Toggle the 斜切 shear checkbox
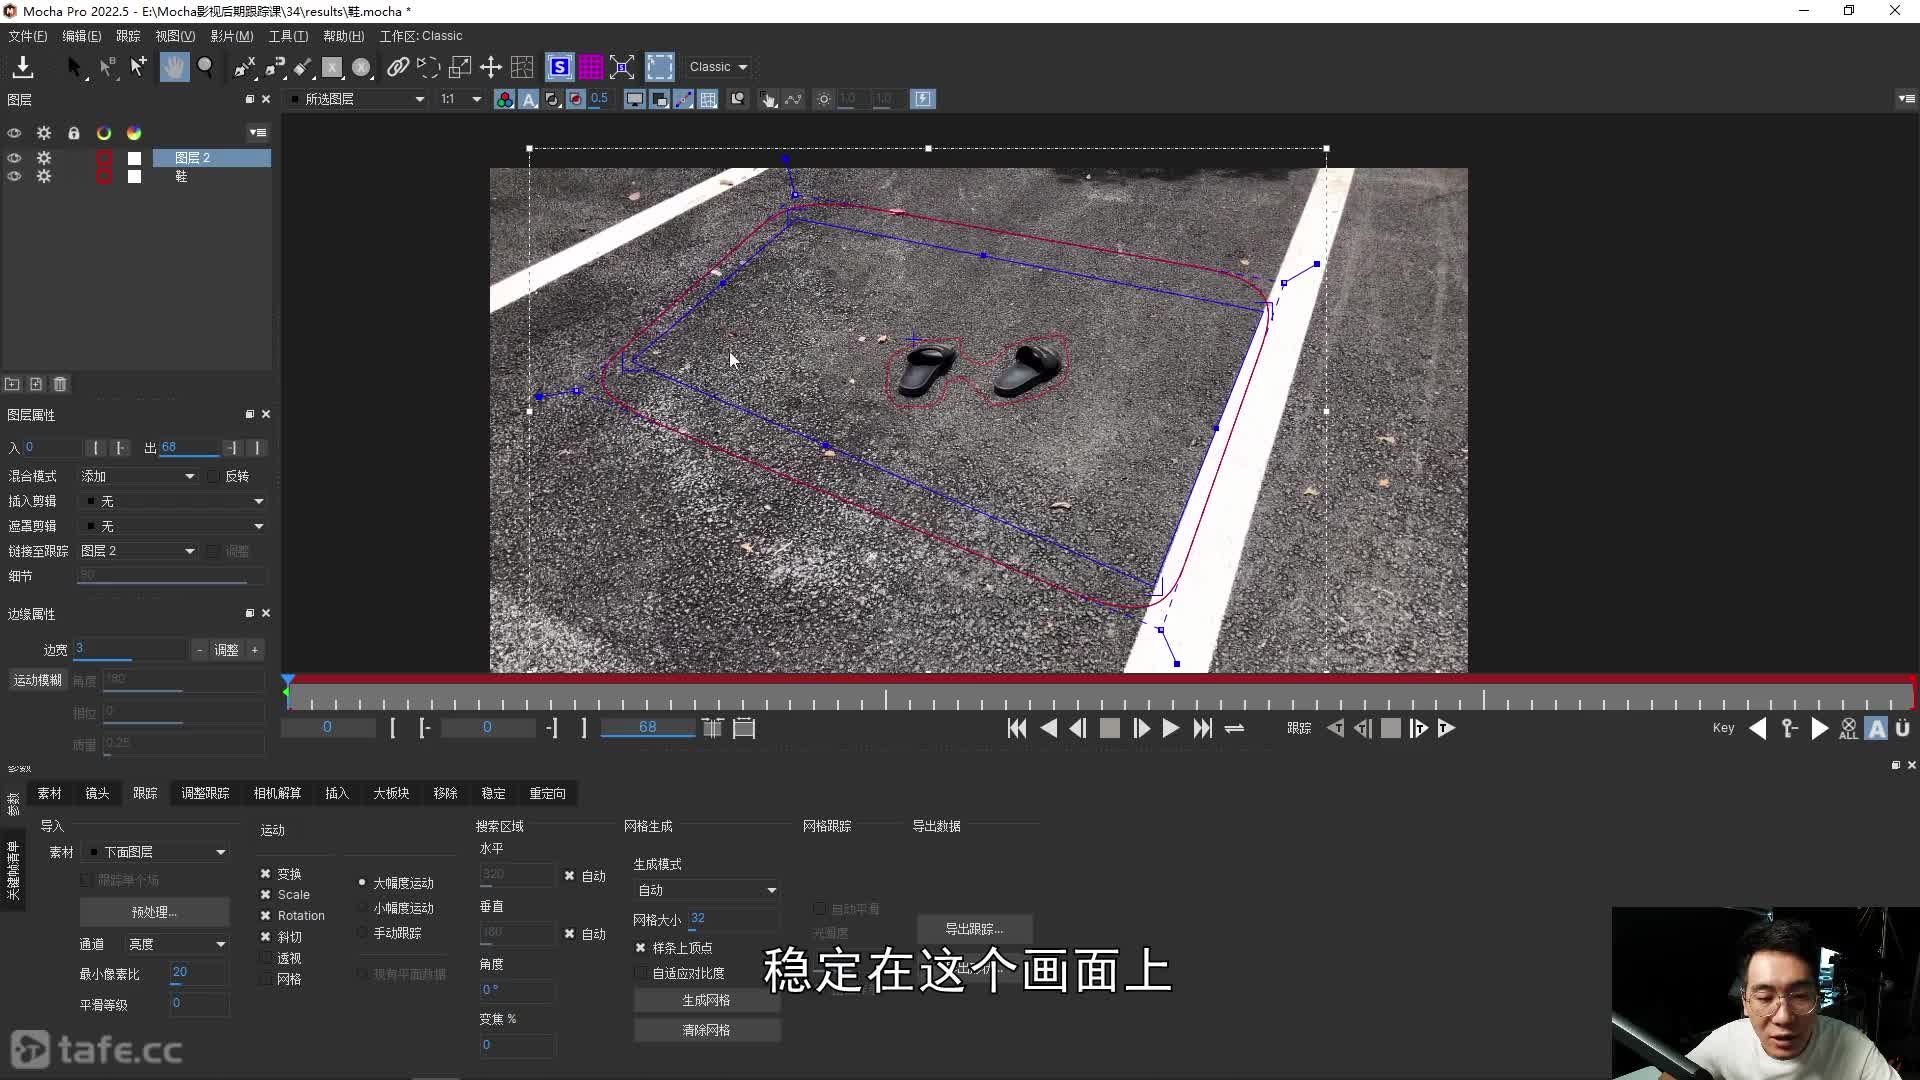Screen dimensions: 1920x1080 (x=266, y=936)
